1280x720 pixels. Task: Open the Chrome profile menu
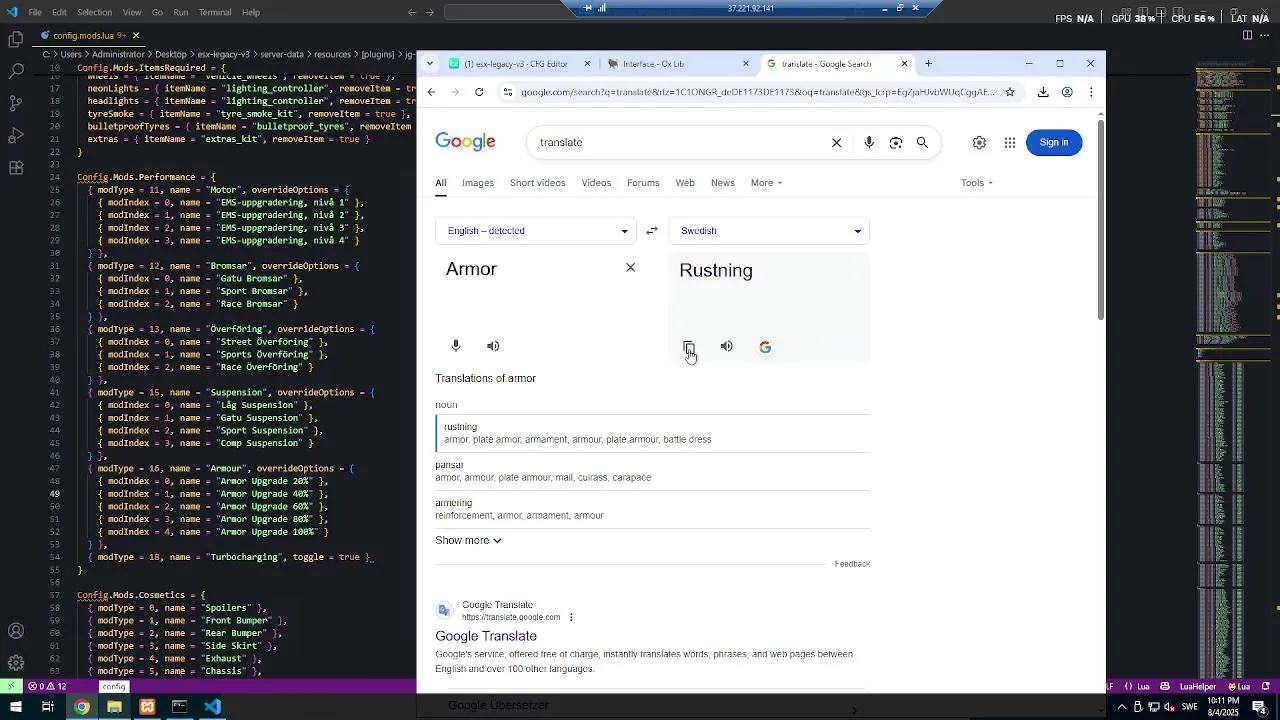(x=1067, y=92)
